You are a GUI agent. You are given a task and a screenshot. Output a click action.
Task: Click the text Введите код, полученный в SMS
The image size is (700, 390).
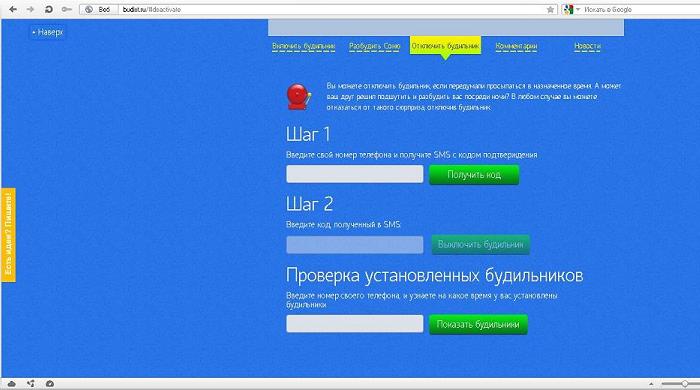click(343, 224)
